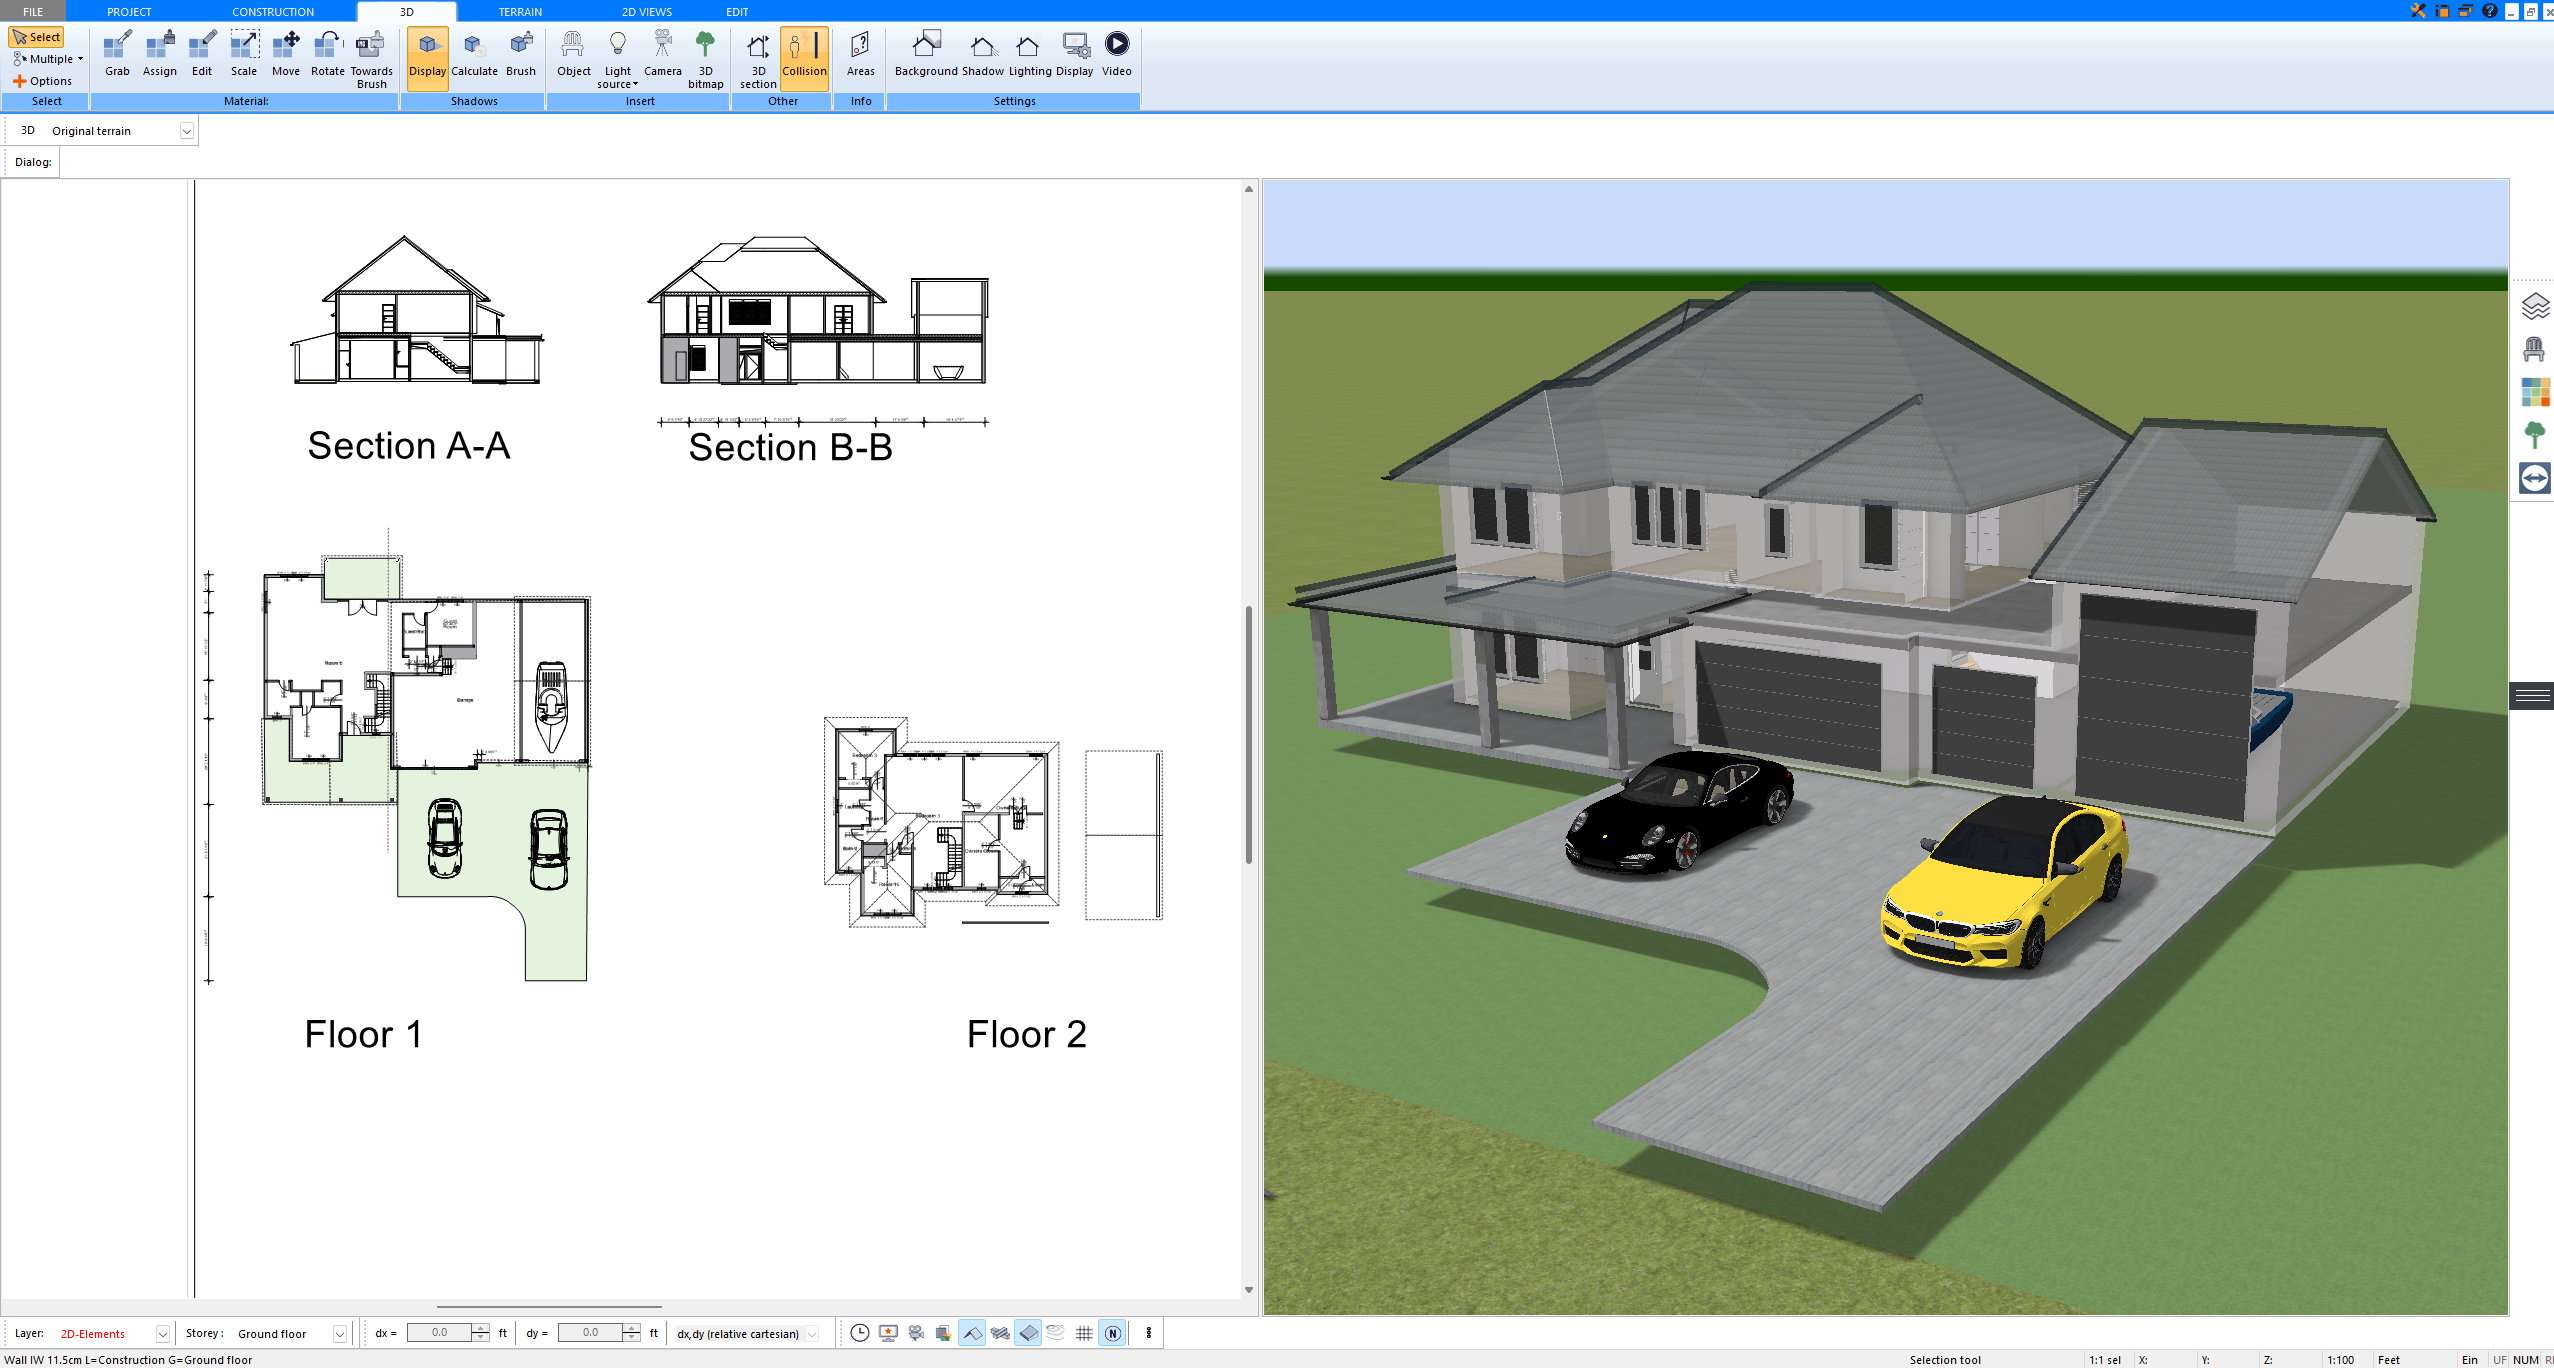
Task: Open the vertical dots overflow menu
Action: (x=1148, y=1333)
